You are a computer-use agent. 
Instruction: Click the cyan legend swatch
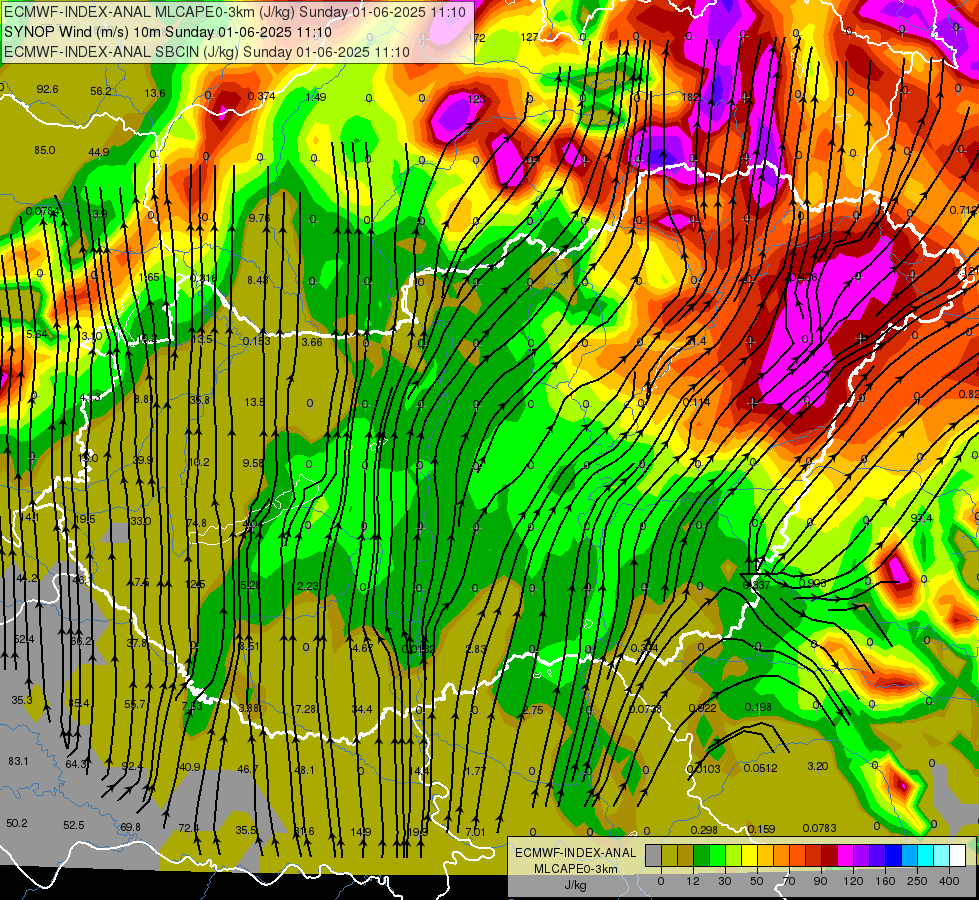(926, 855)
